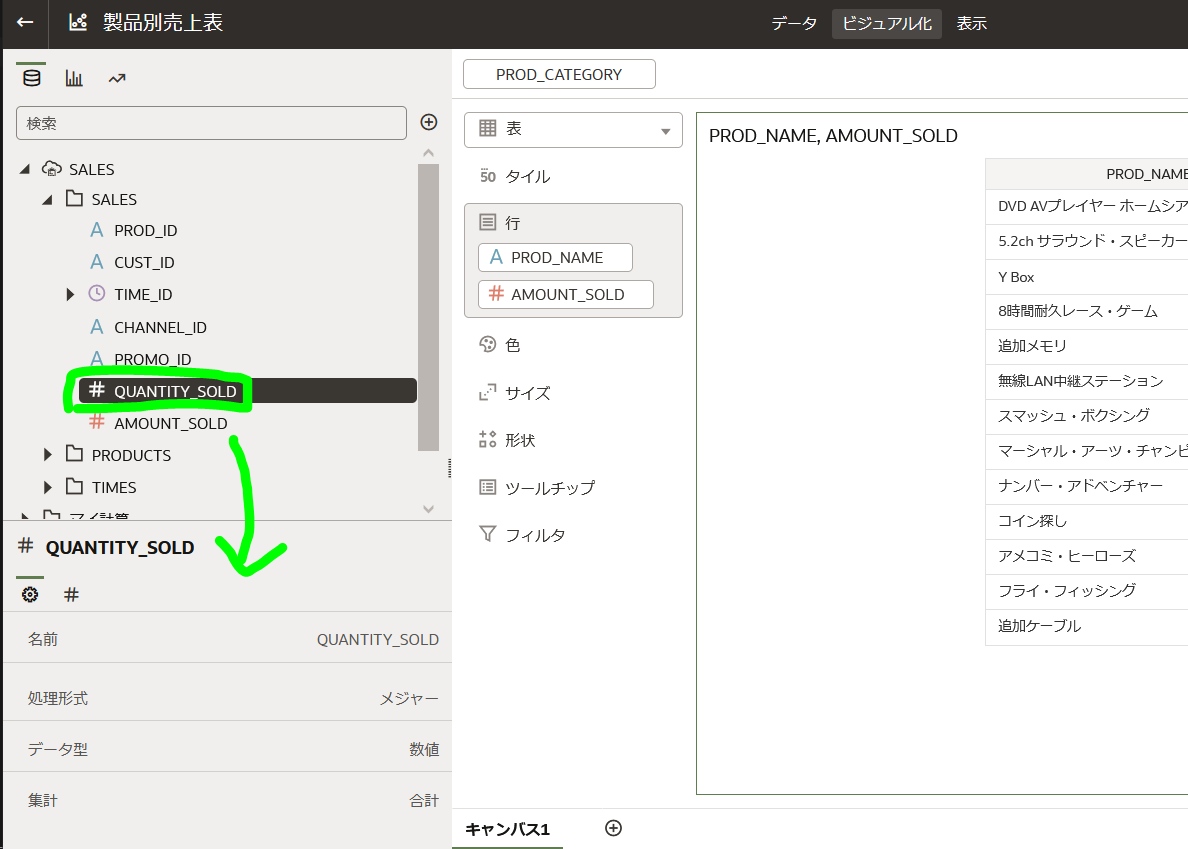Image resolution: width=1188 pixels, height=849 pixels.
Task: Open the 表 visualization type dropdown
Action: point(573,130)
